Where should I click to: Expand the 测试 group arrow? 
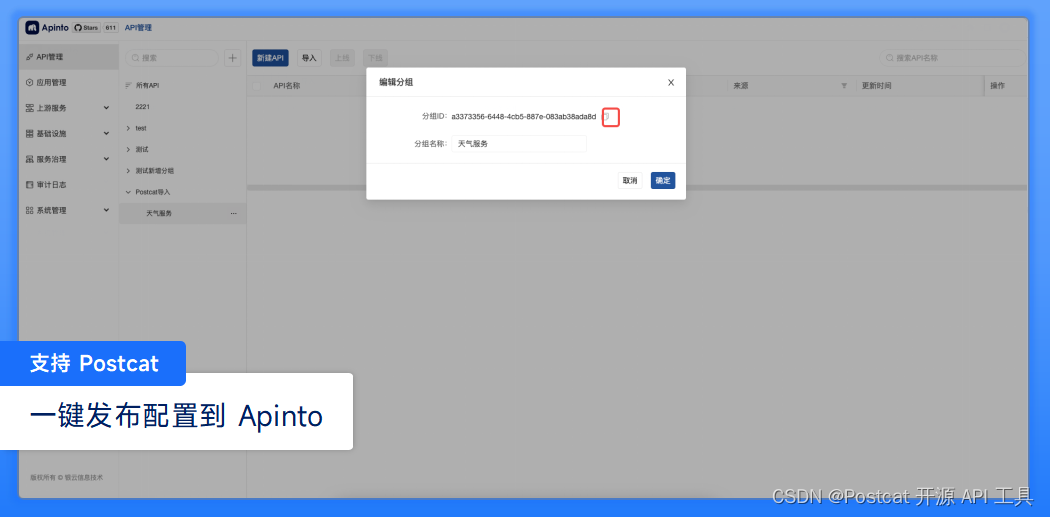point(128,149)
